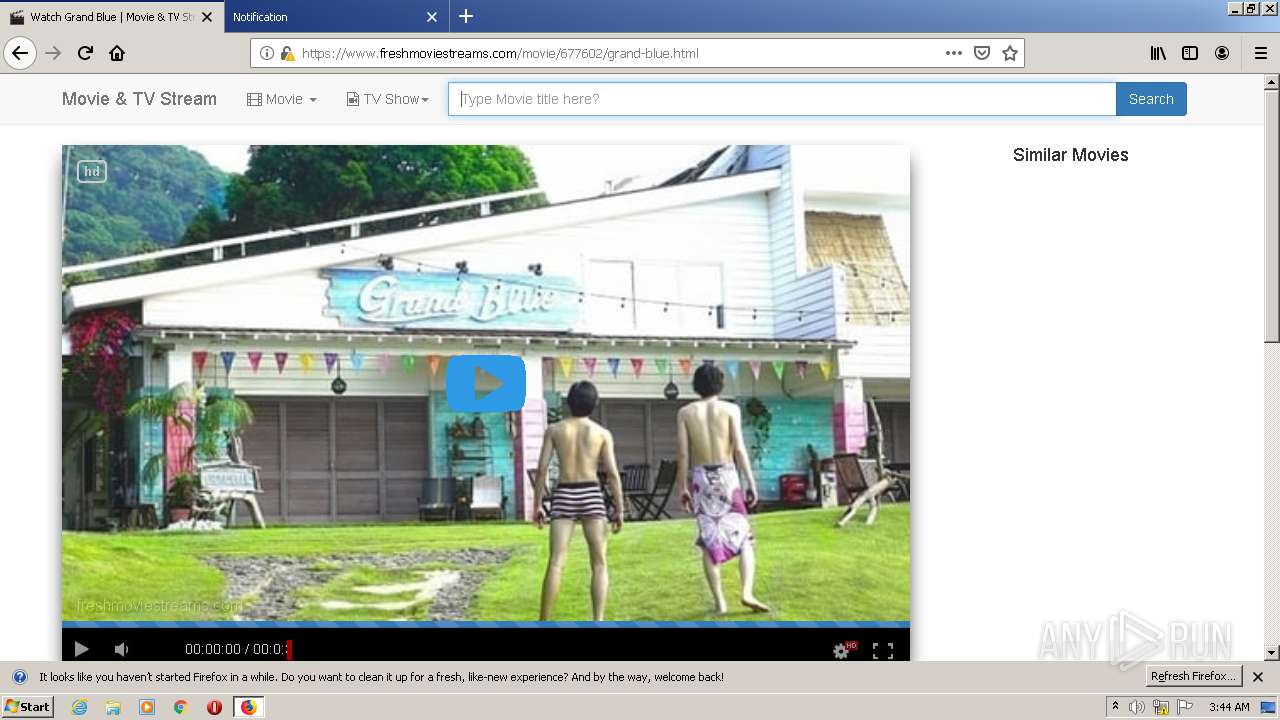Reload the current page

coord(86,53)
